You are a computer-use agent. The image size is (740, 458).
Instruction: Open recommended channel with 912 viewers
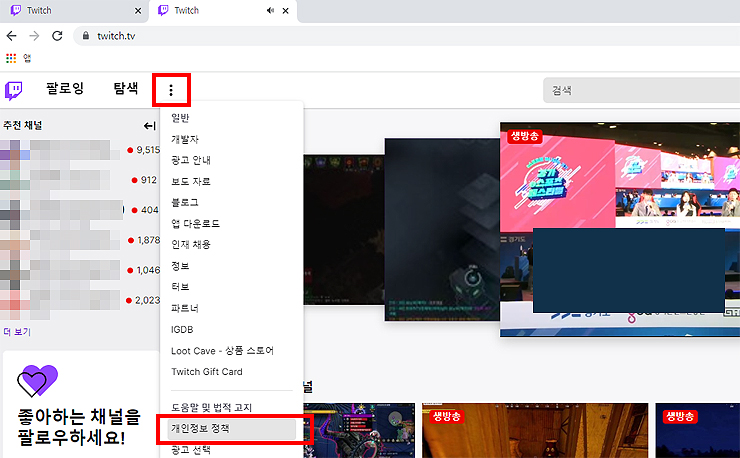click(x=80, y=180)
